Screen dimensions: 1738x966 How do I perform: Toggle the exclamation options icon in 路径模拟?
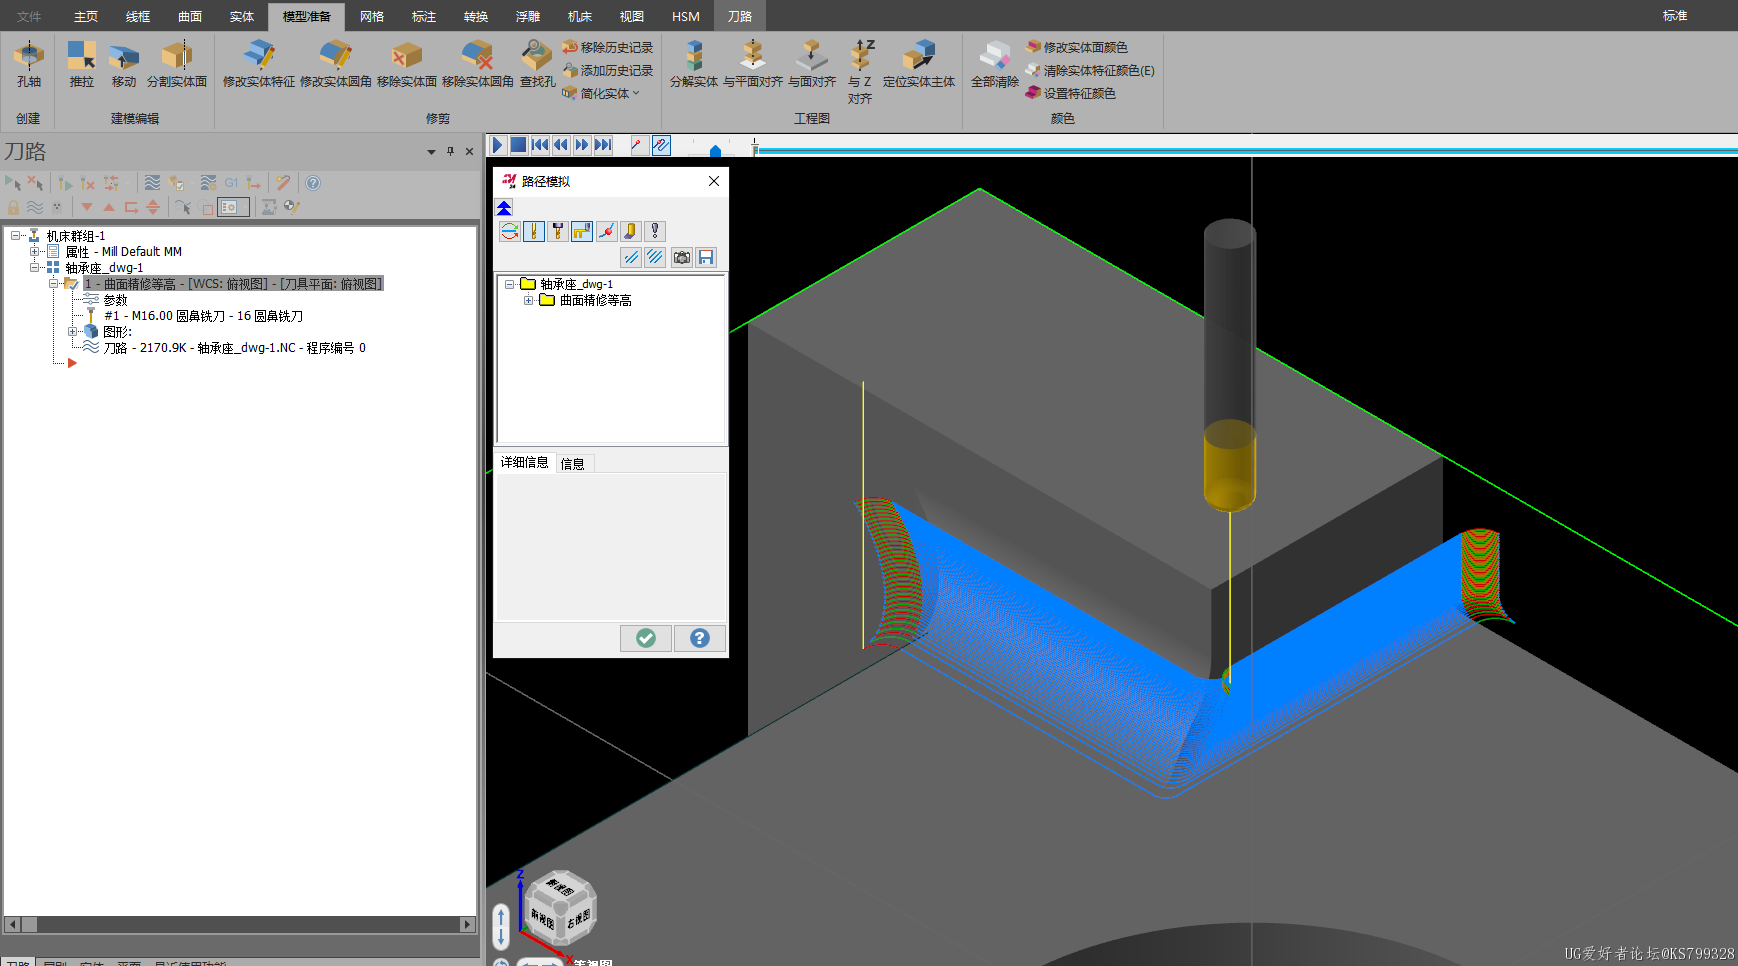click(654, 231)
